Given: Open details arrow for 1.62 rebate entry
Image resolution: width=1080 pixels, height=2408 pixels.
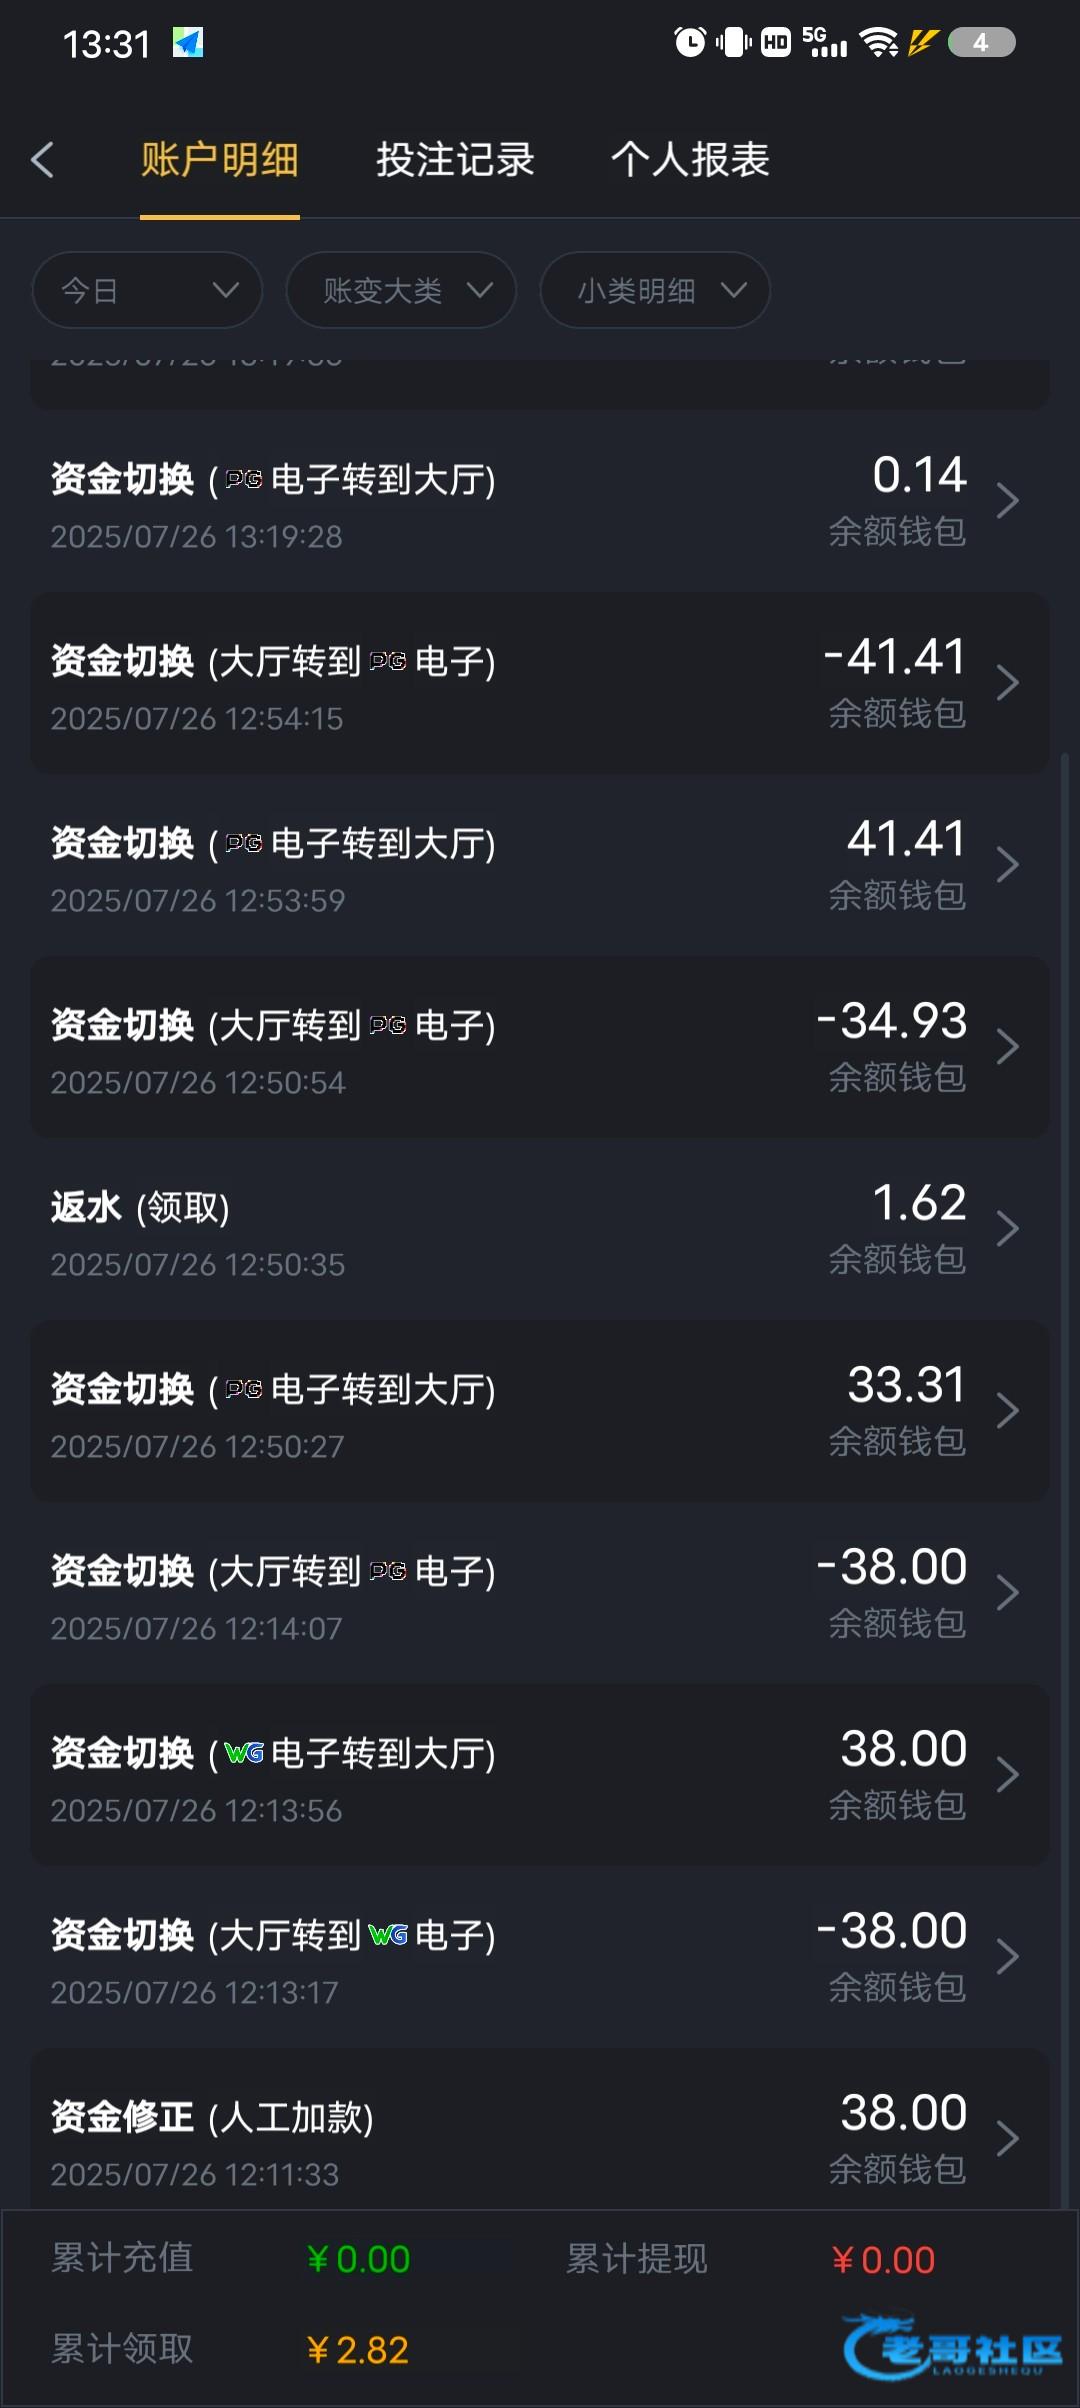Looking at the screenshot, I should [1007, 1229].
